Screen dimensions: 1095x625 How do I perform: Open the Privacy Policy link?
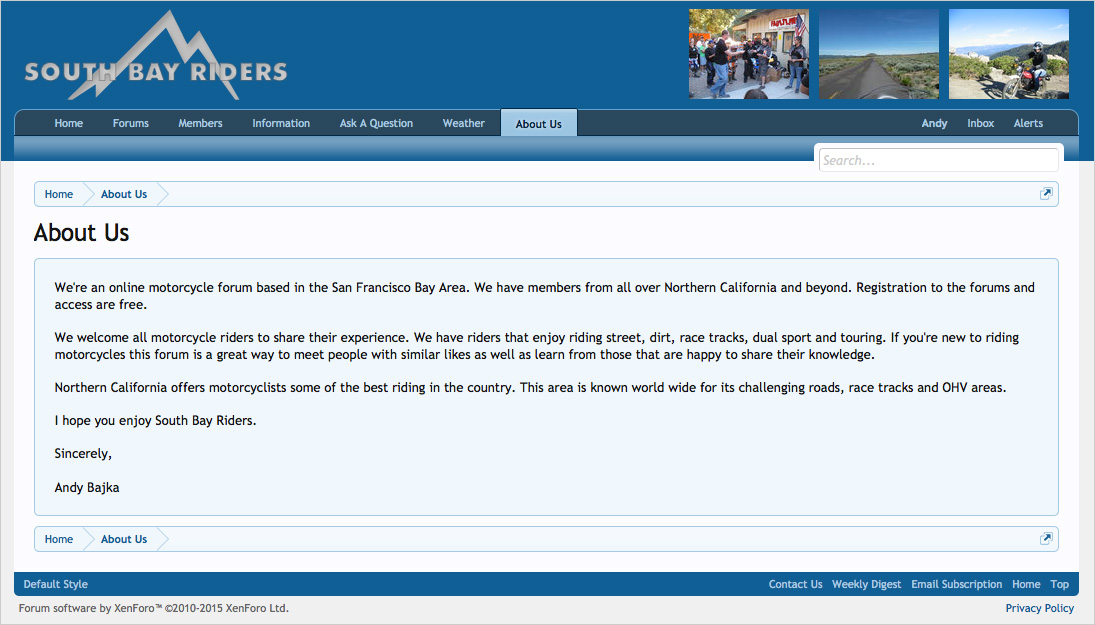click(x=1040, y=608)
